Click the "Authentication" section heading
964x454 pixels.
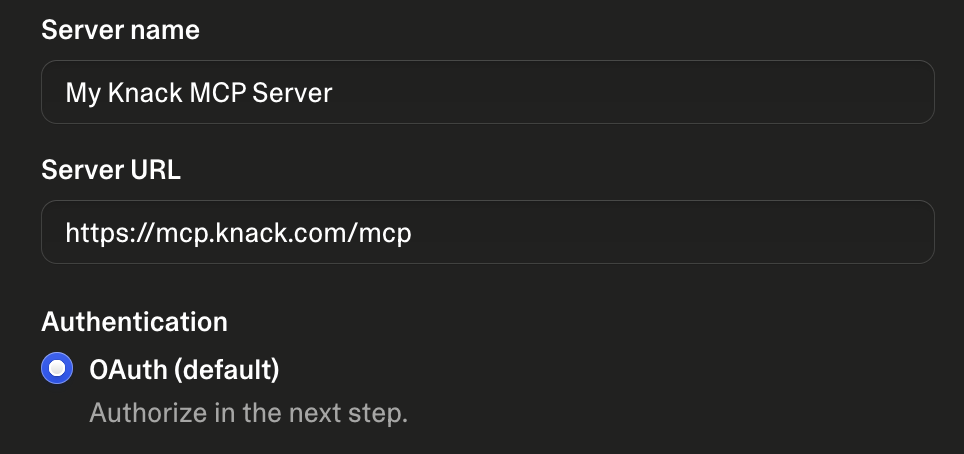point(135,321)
